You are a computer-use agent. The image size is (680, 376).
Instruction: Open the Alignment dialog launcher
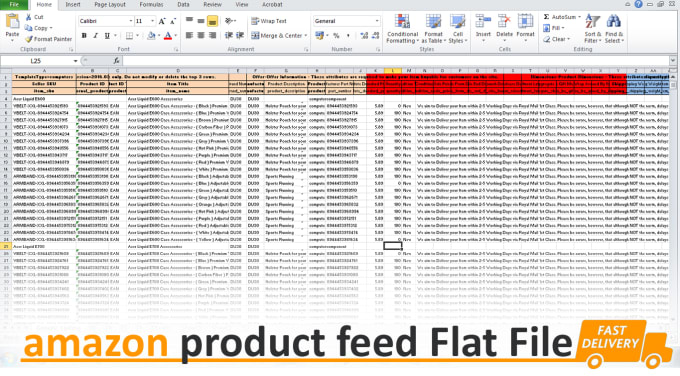[x=306, y=50]
